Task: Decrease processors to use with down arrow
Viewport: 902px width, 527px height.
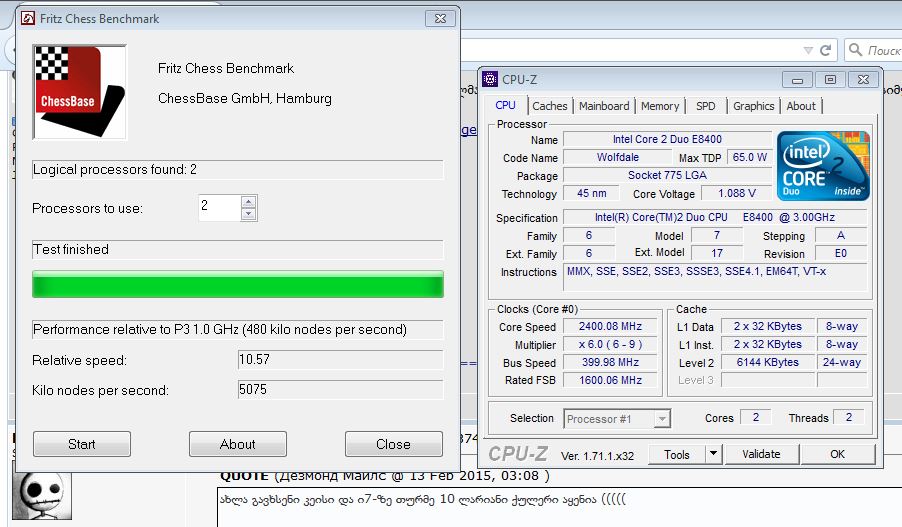Action: (x=249, y=214)
